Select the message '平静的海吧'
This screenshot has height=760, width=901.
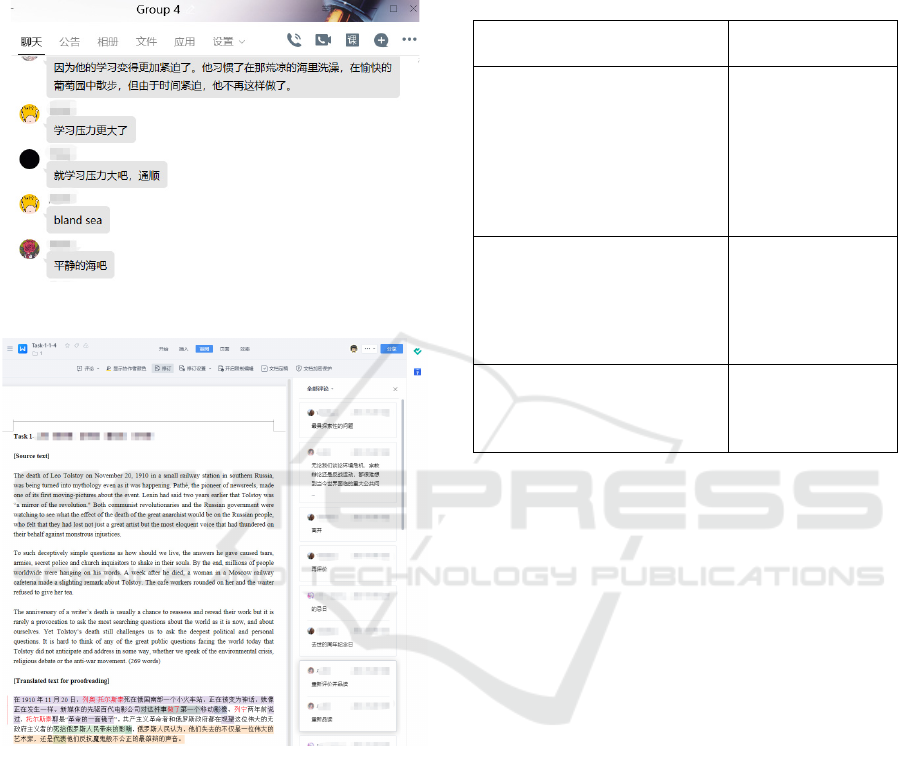(80, 265)
